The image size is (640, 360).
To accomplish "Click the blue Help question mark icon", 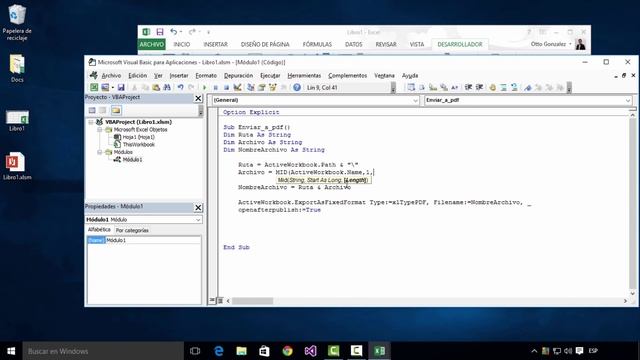I will pos(297,87).
